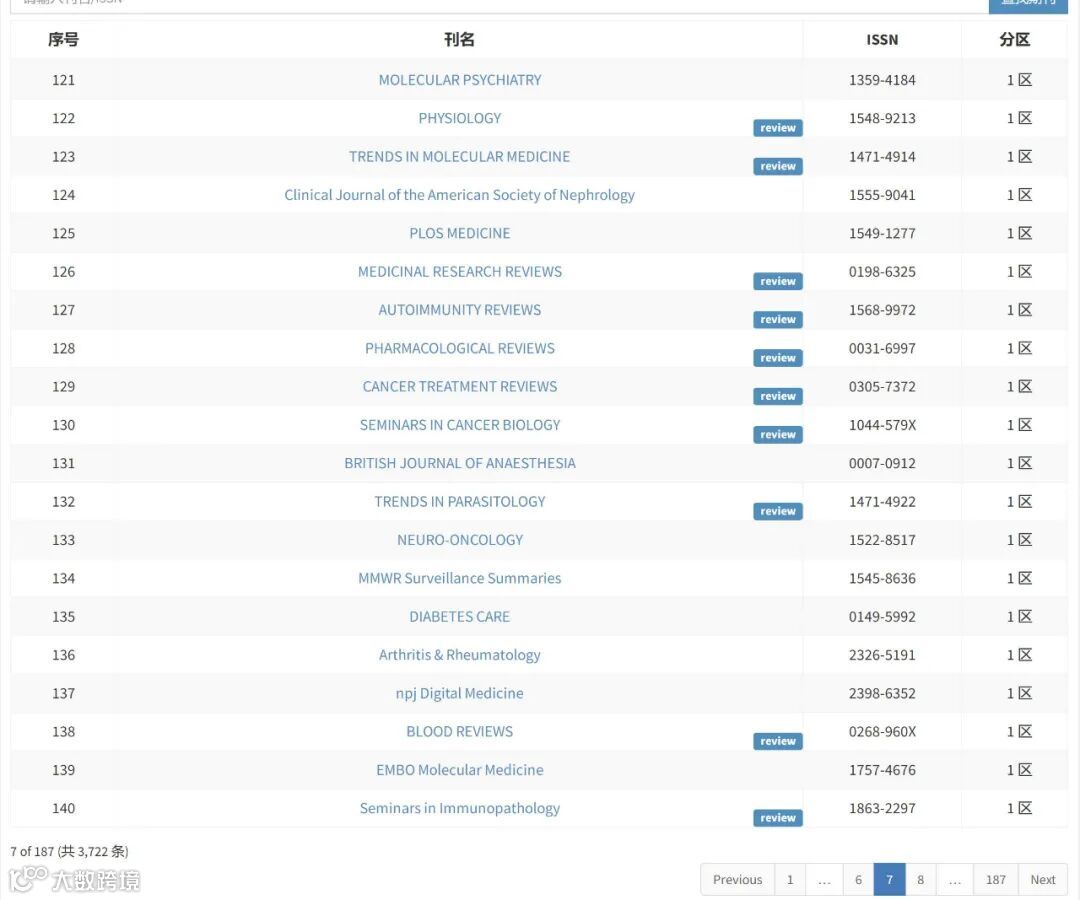The height and width of the screenshot is (900, 1080).
Task: Open NEURO-ONCOLOGY journal link
Action: [459, 540]
